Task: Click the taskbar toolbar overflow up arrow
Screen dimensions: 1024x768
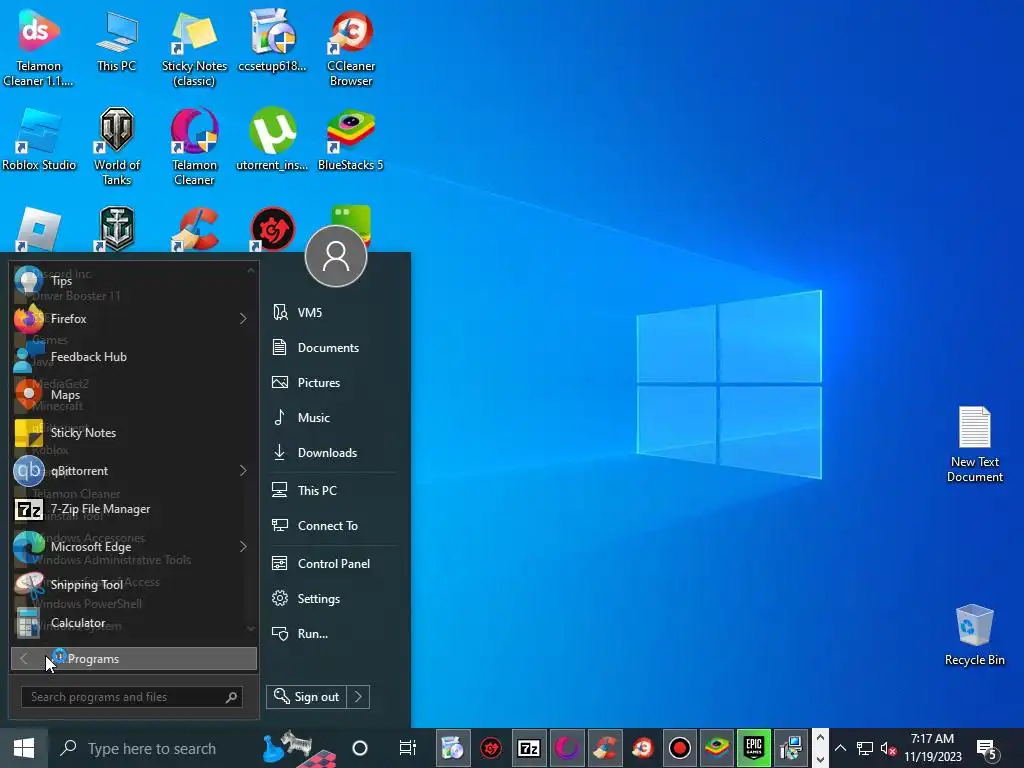Action: (820, 738)
